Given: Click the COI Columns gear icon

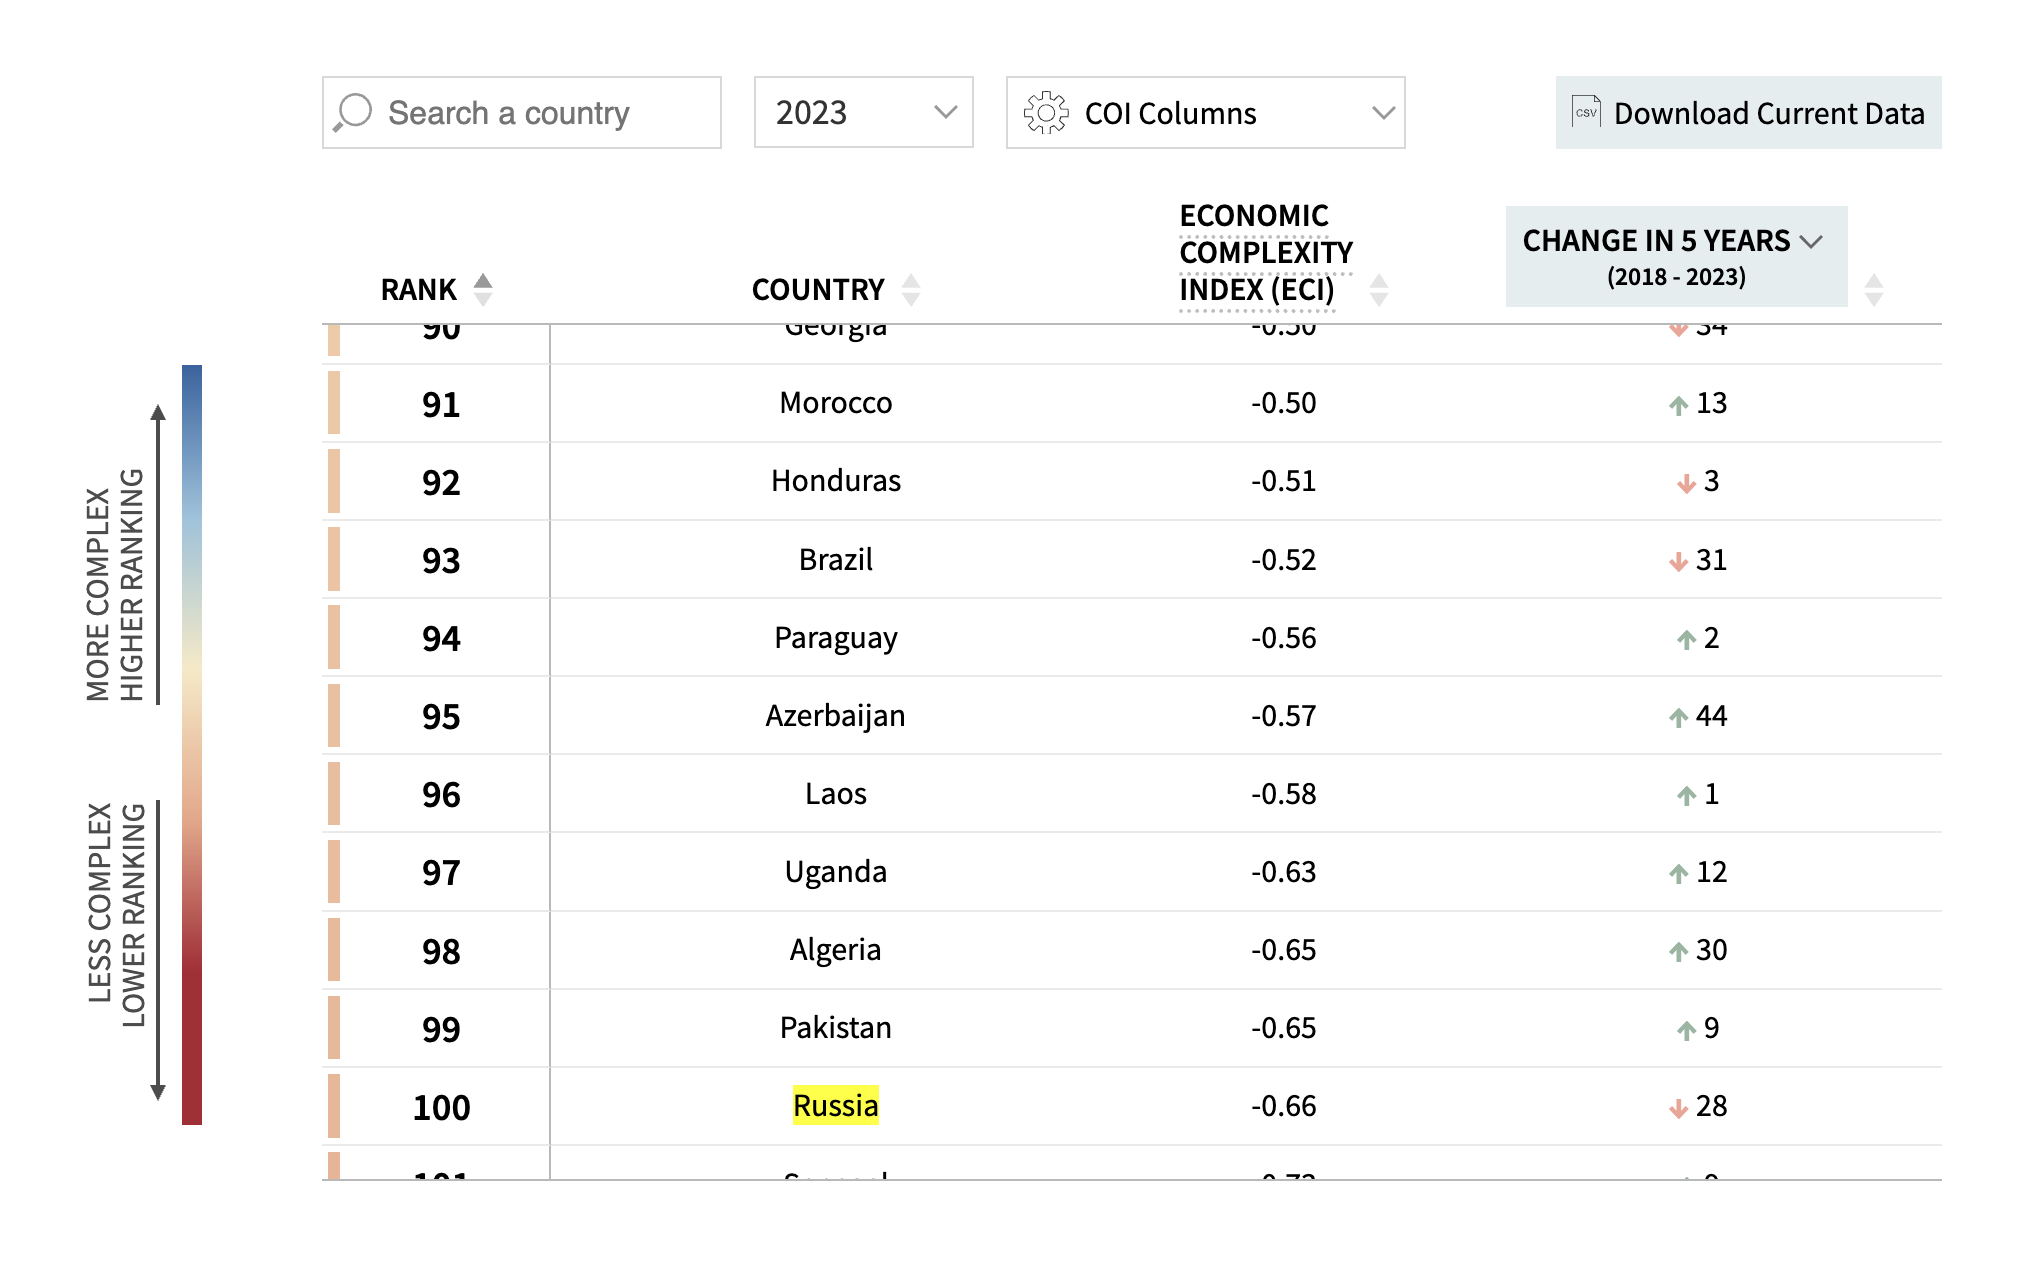Looking at the screenshot, I should (1046, 113).
